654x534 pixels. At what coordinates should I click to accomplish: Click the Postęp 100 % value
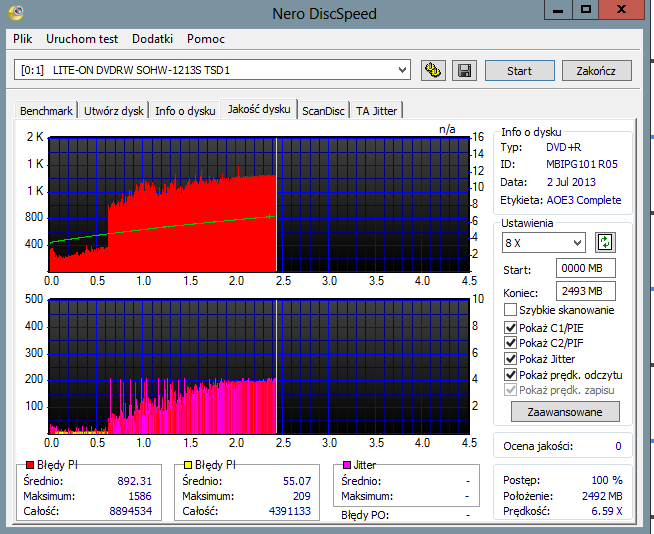607,480
